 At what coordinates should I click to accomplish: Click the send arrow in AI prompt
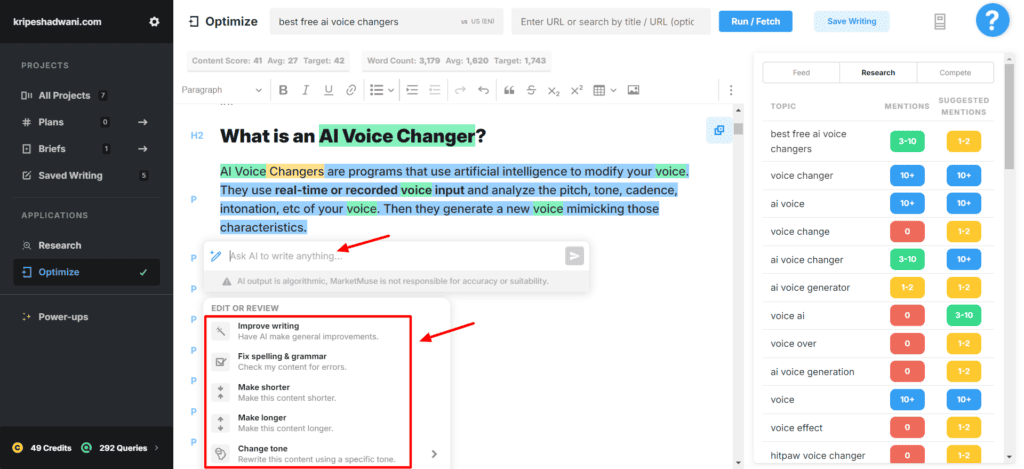coord(574,256)
